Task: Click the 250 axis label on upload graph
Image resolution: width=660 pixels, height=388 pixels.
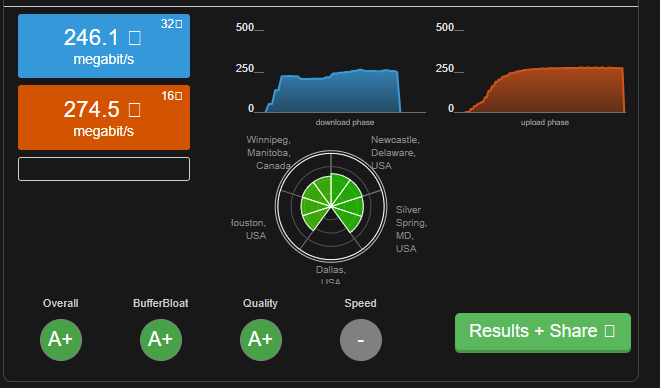Action: [445, 68]
